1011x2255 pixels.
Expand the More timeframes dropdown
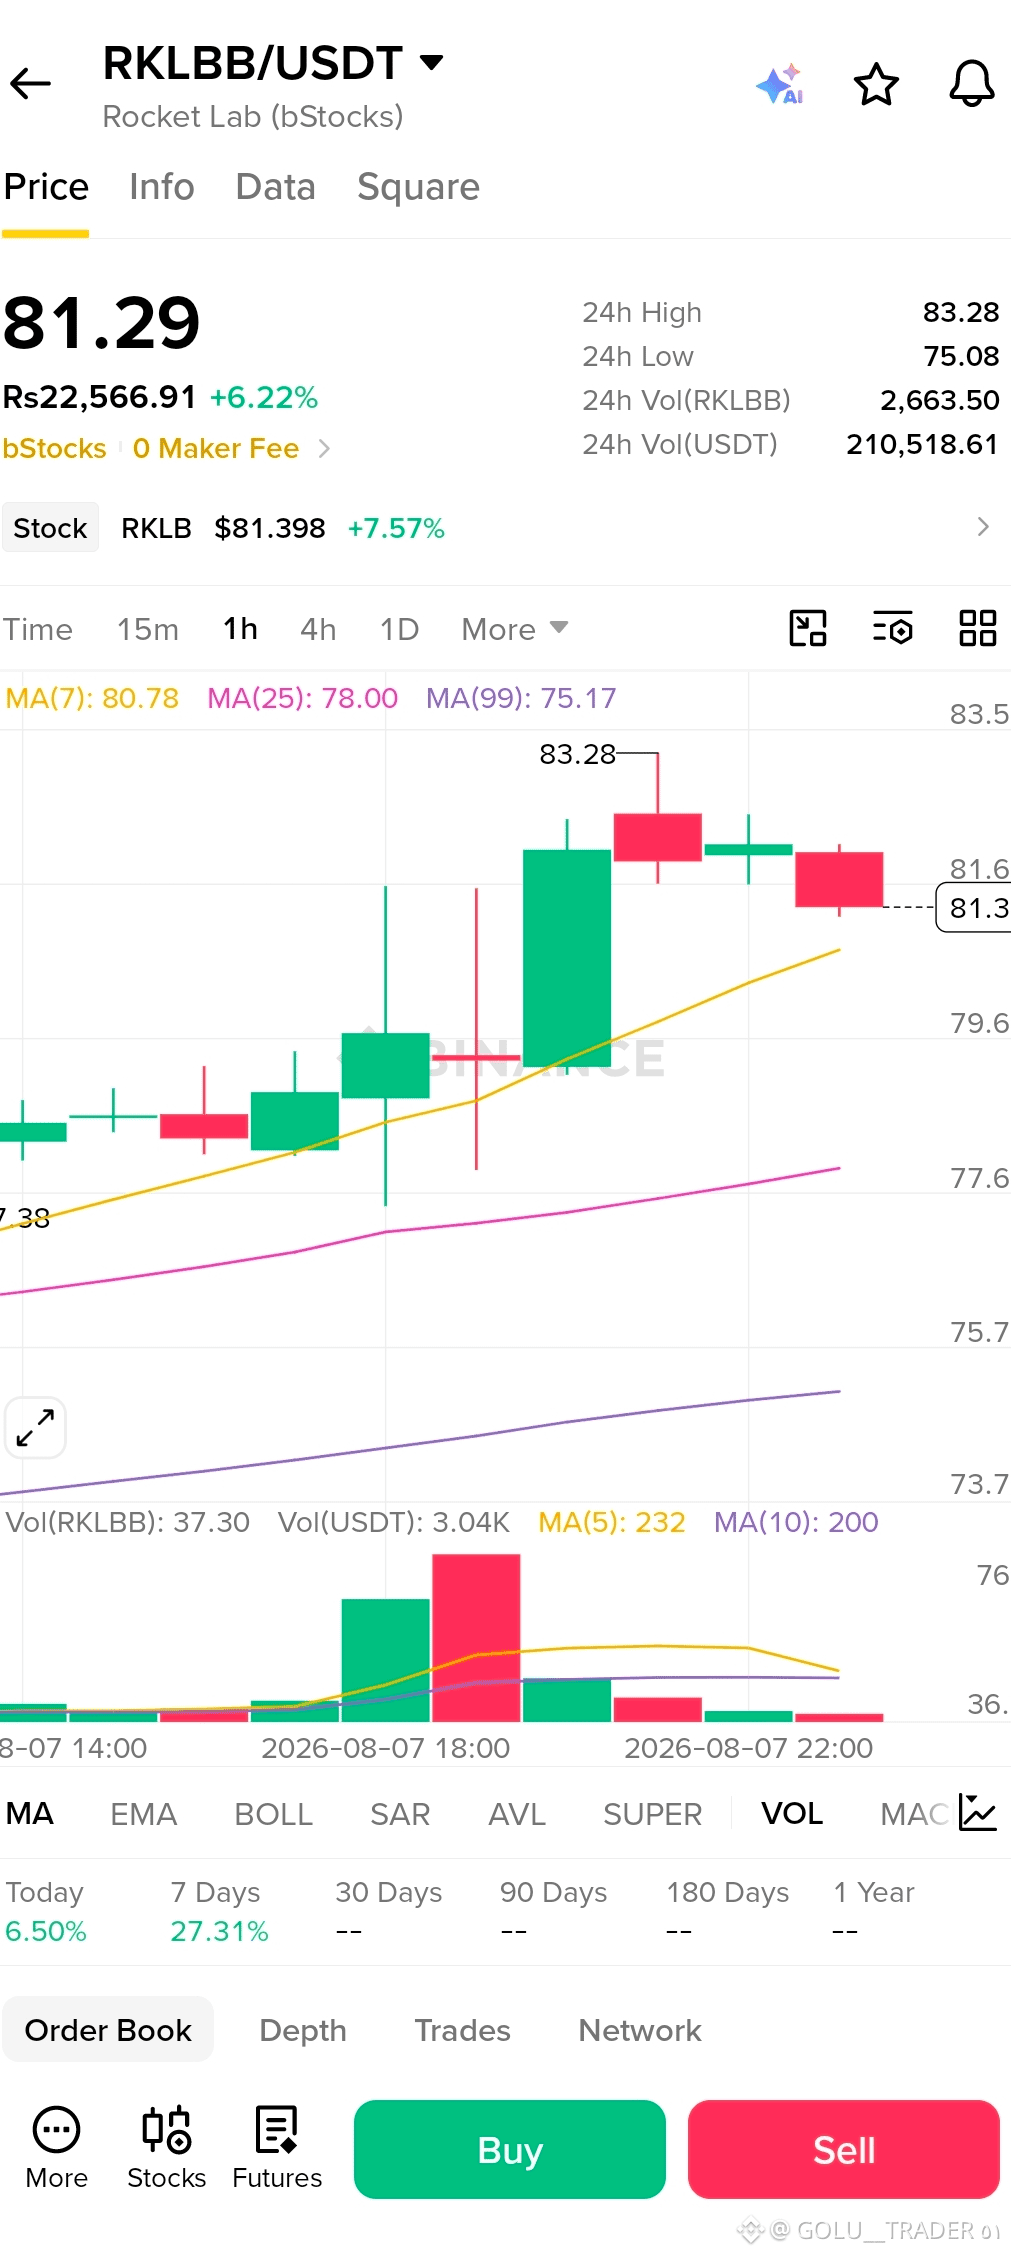tap(515, 629)
